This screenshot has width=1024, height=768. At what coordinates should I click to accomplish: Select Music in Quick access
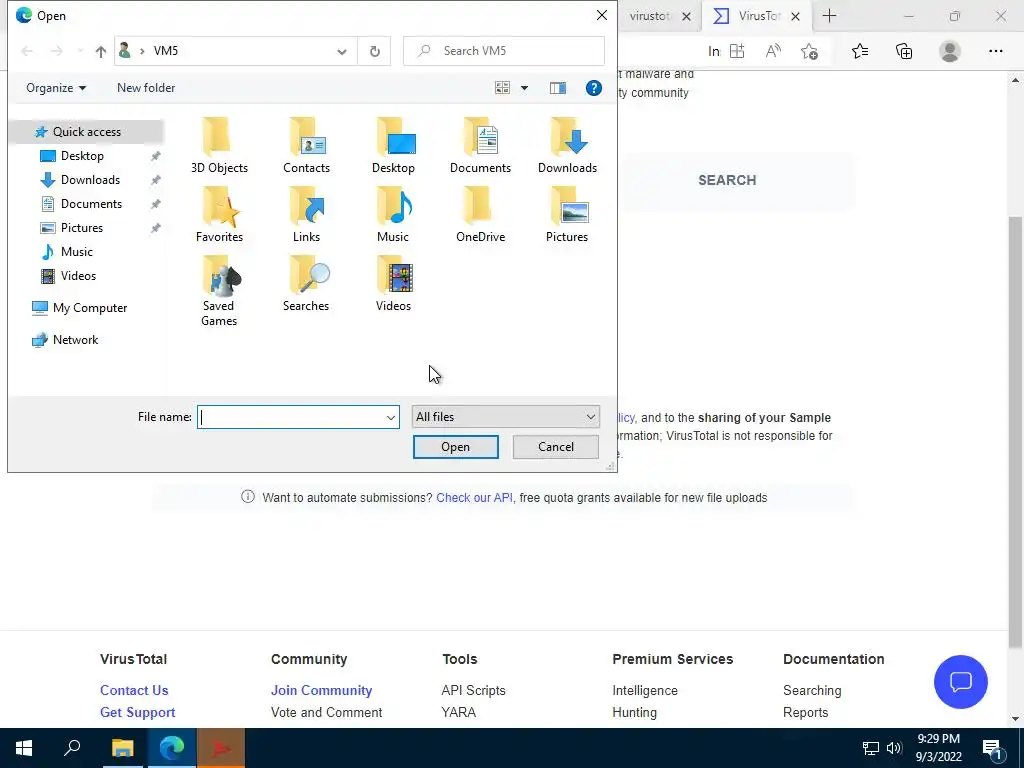(76, 252)
